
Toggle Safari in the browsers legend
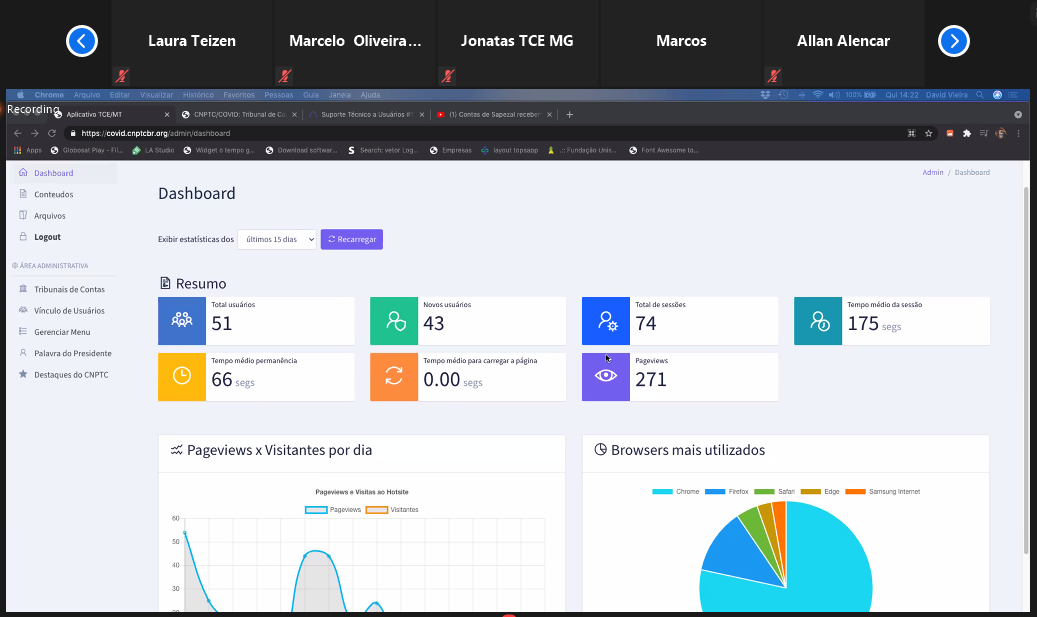coord(774,492)
